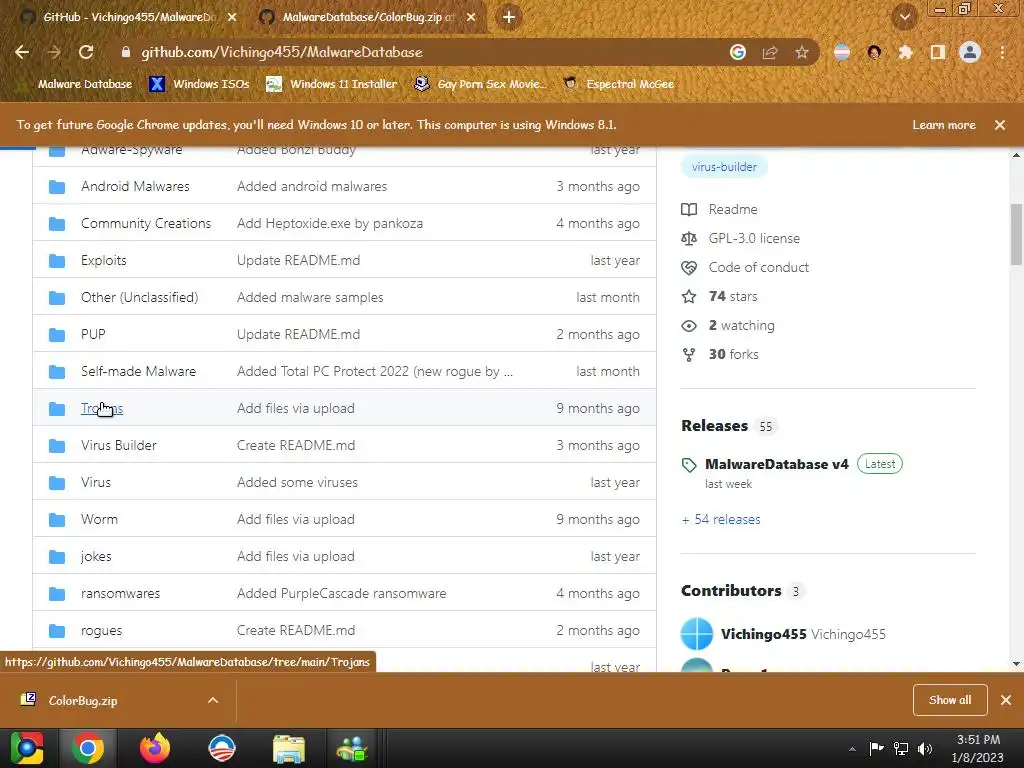This screenshot has height=768, width=1024.
Task: Click the tag icon beside MalwareDatabase v4
Action: pos(689,465)
